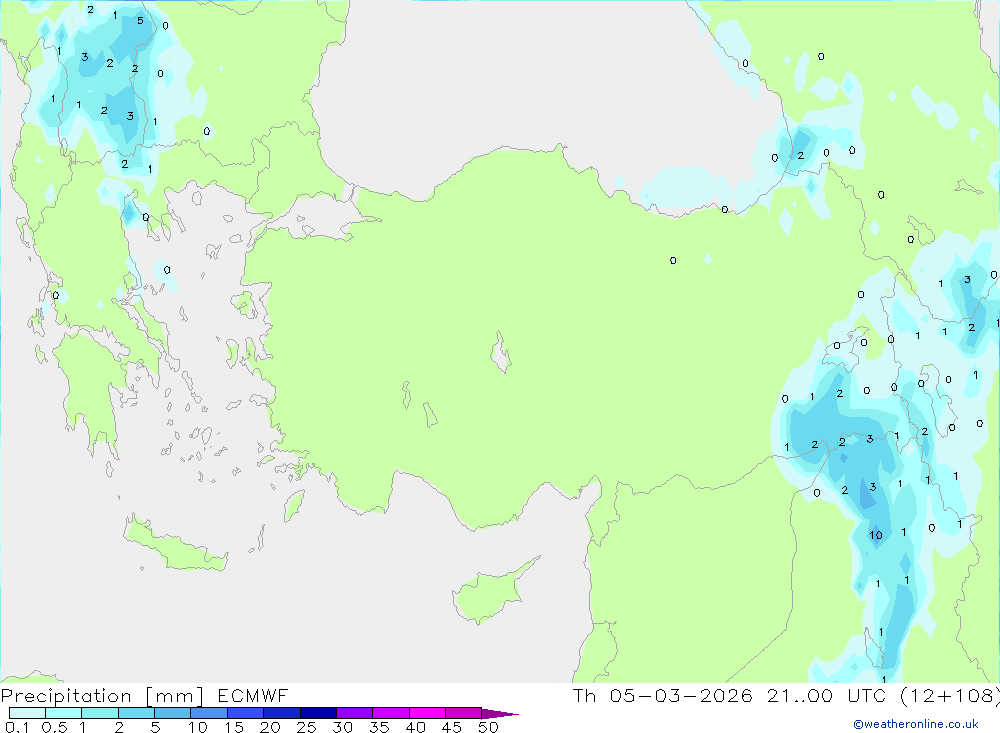Click the 1–2 mm legend color swatch
The height and width of the screenshot is (733, 1000).
[100, 713]
